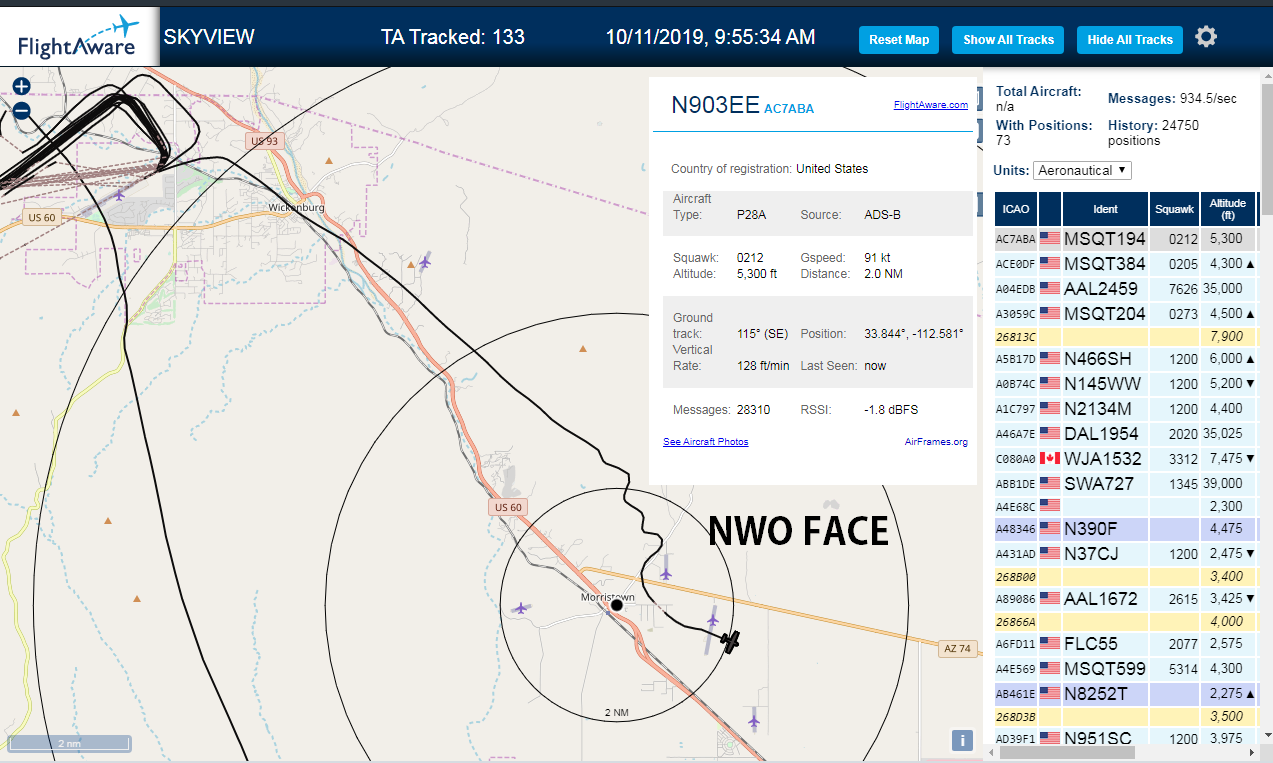
Task: Select the MSQT599 row
Action: 1125,669
